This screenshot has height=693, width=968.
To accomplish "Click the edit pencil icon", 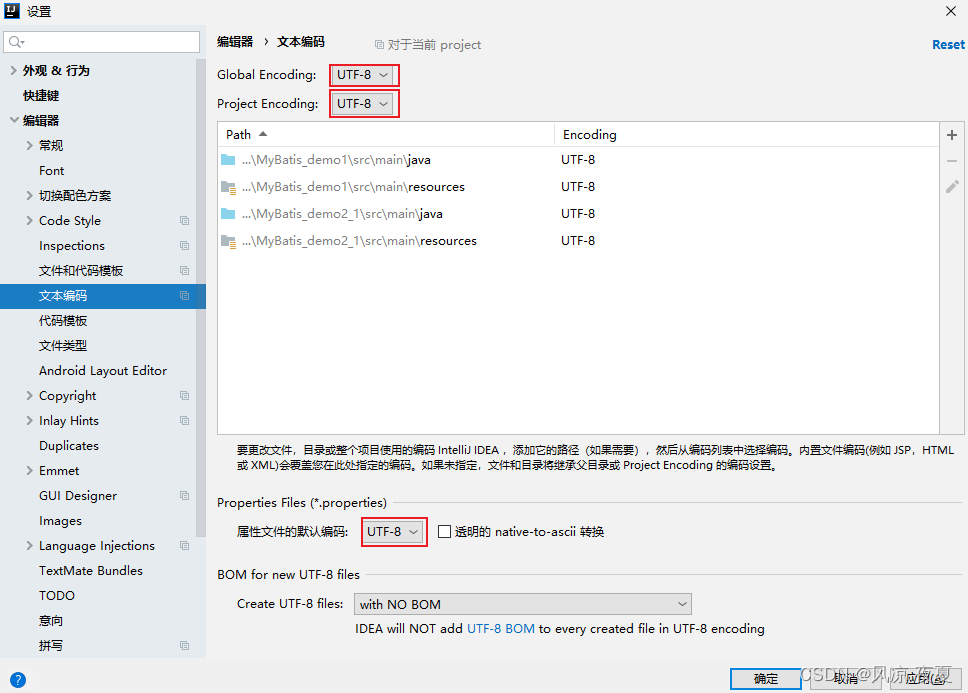I will tap(952, 186).
